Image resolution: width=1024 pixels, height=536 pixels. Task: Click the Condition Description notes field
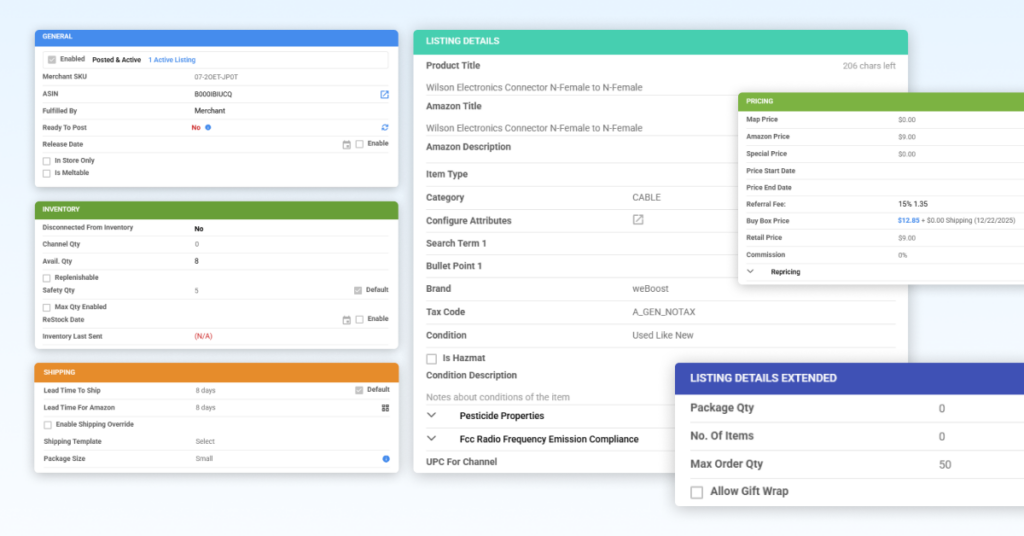549,397
